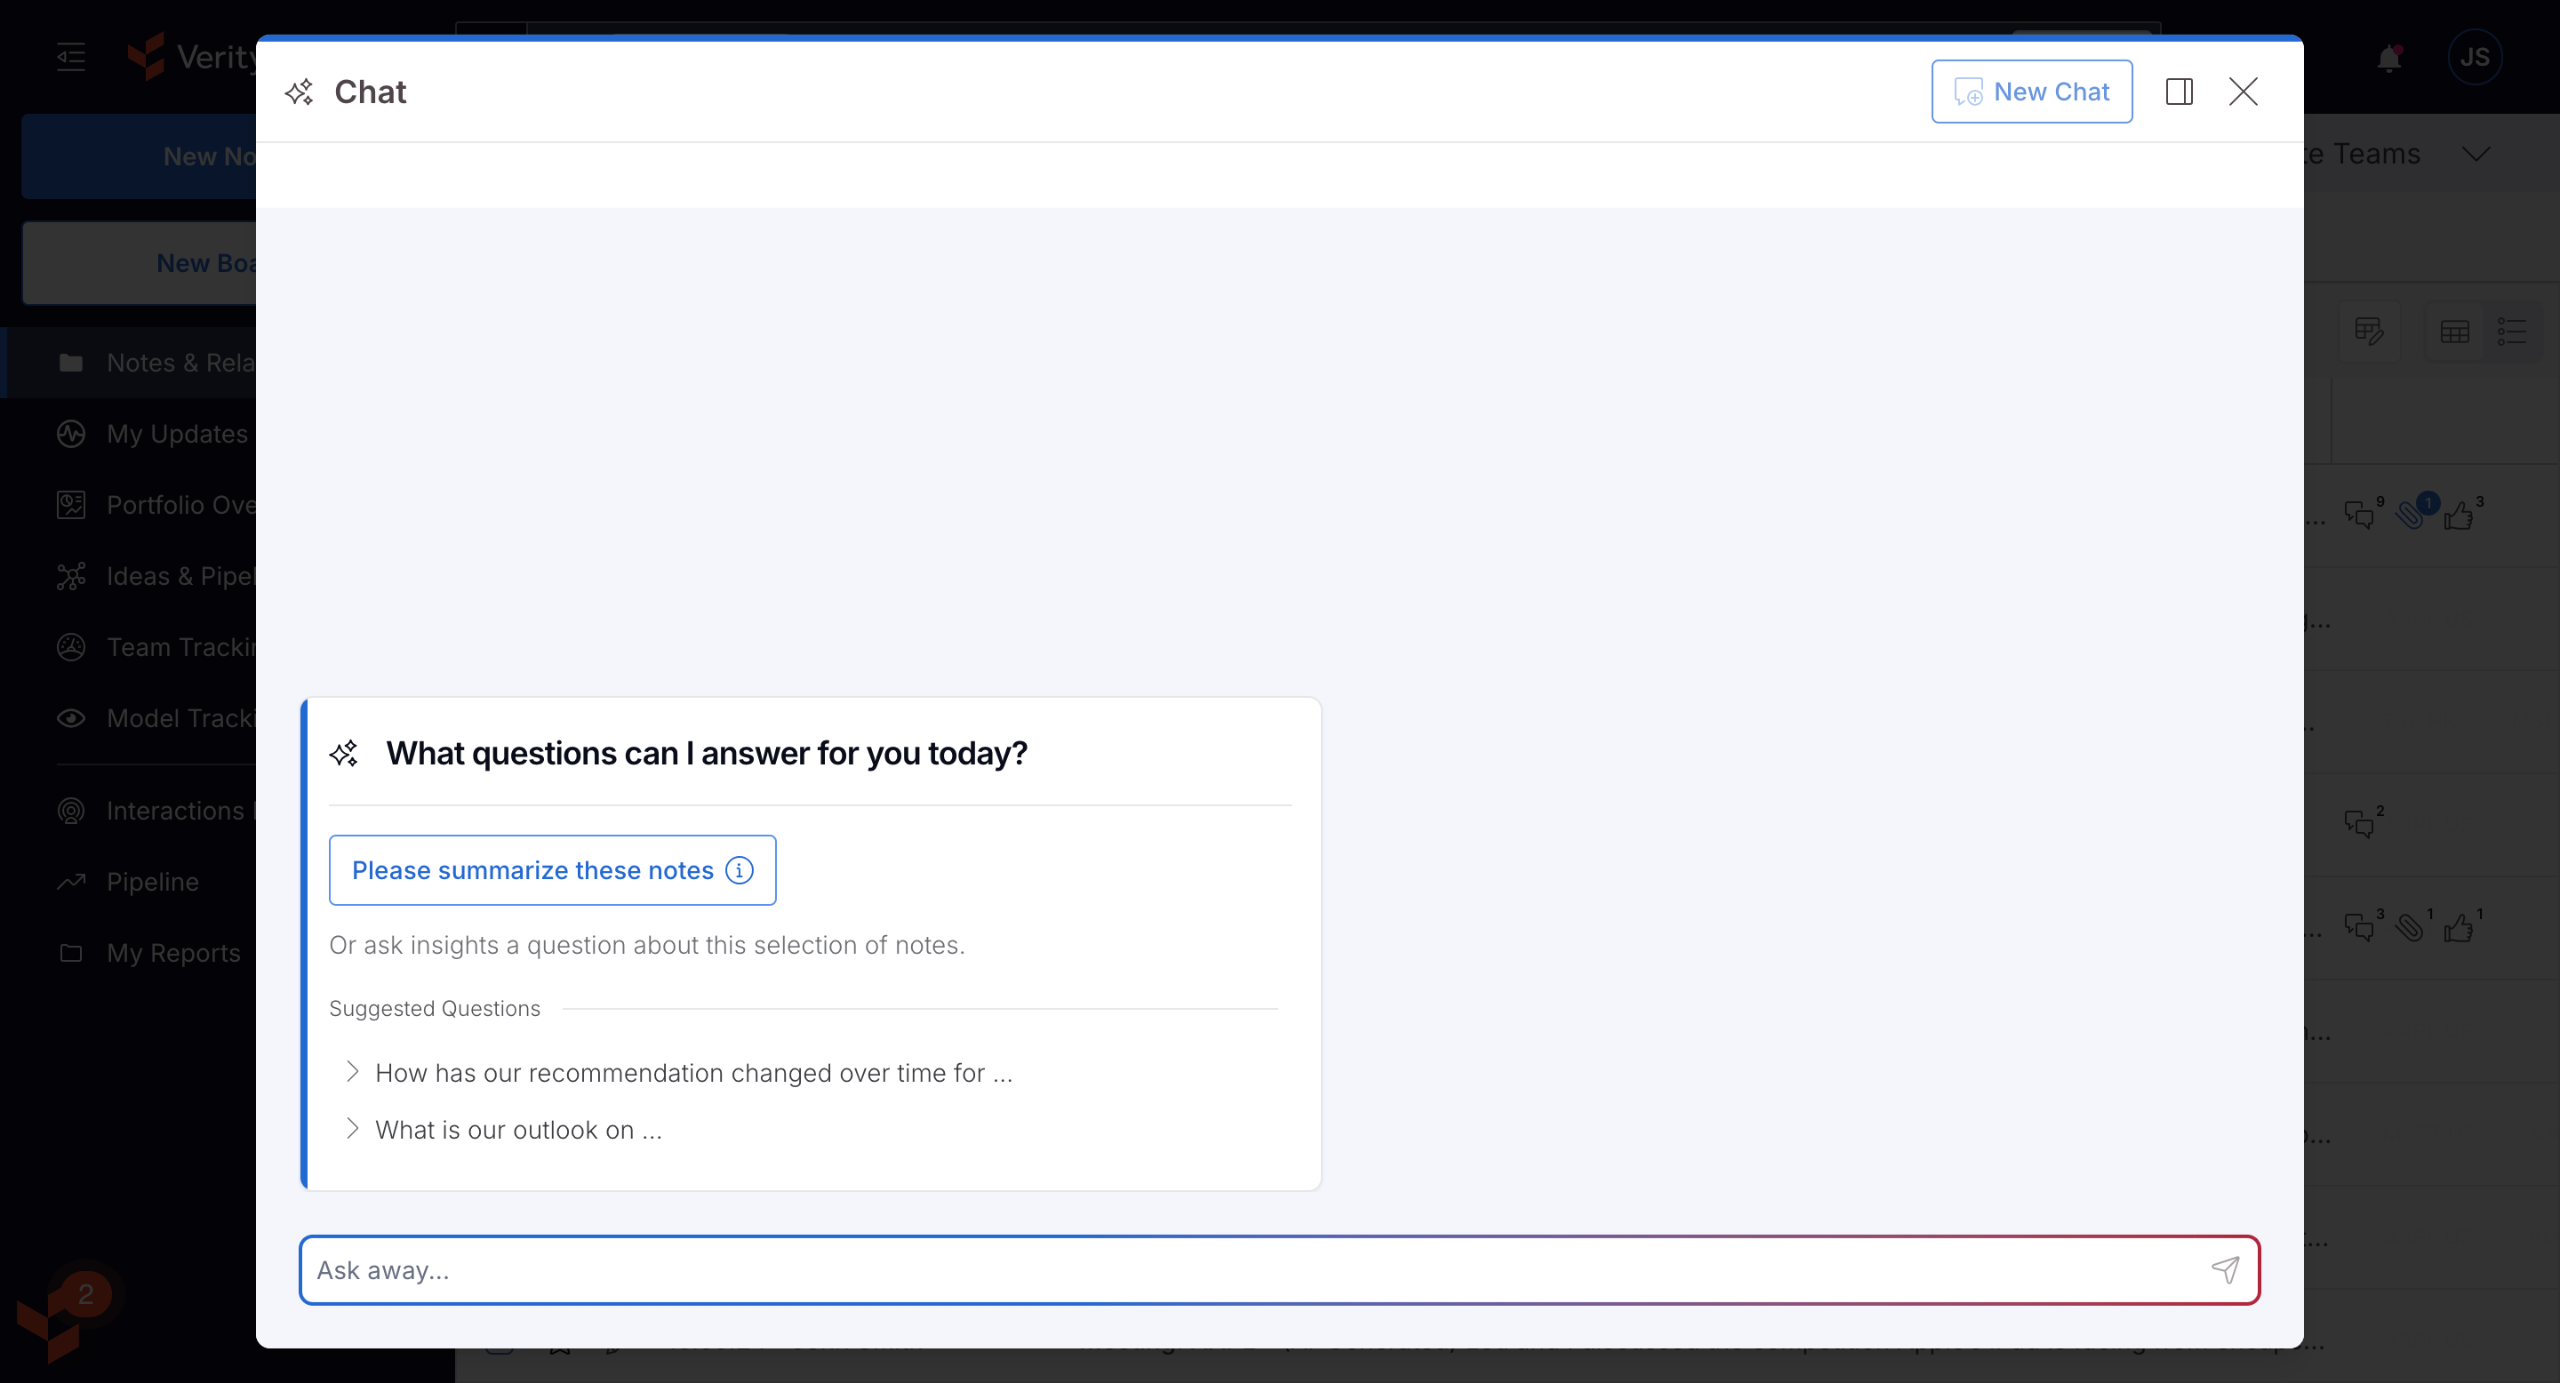Close the Chat dialog

pos(2243,92)
